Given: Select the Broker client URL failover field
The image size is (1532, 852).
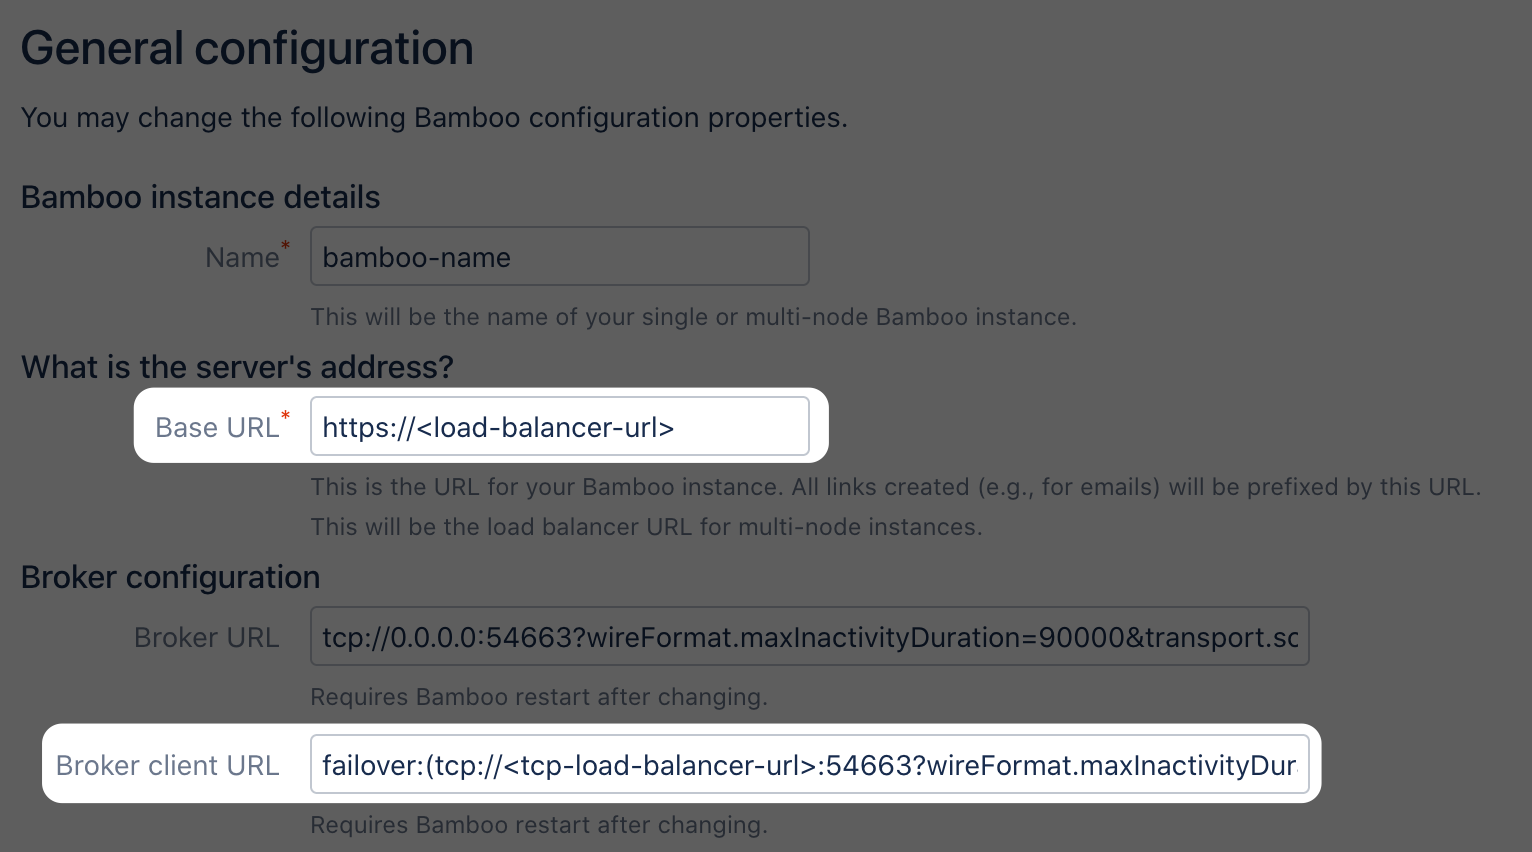Looking at the screenshot, I should [809, 765].
